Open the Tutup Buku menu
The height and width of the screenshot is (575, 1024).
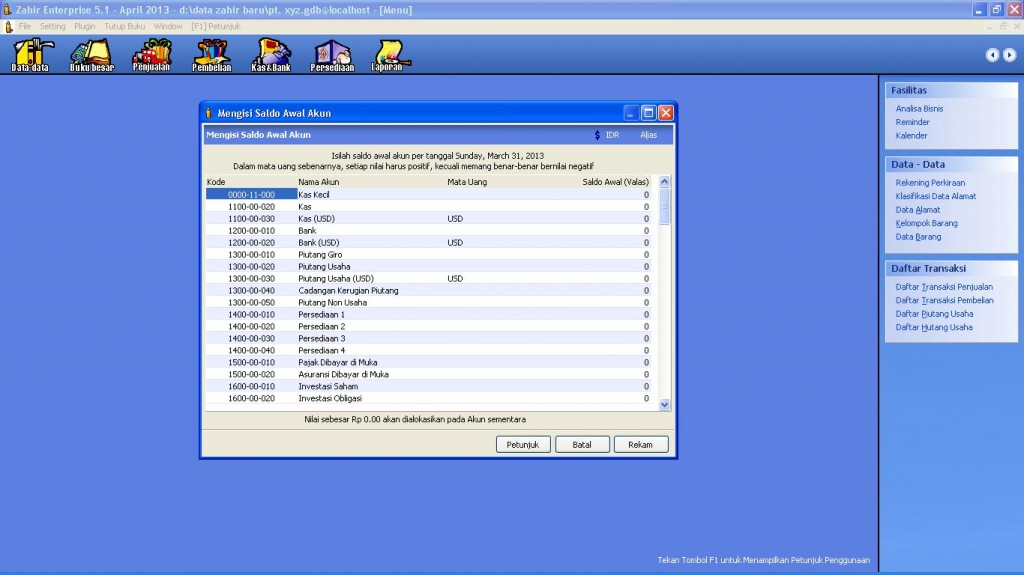[124, 26]
